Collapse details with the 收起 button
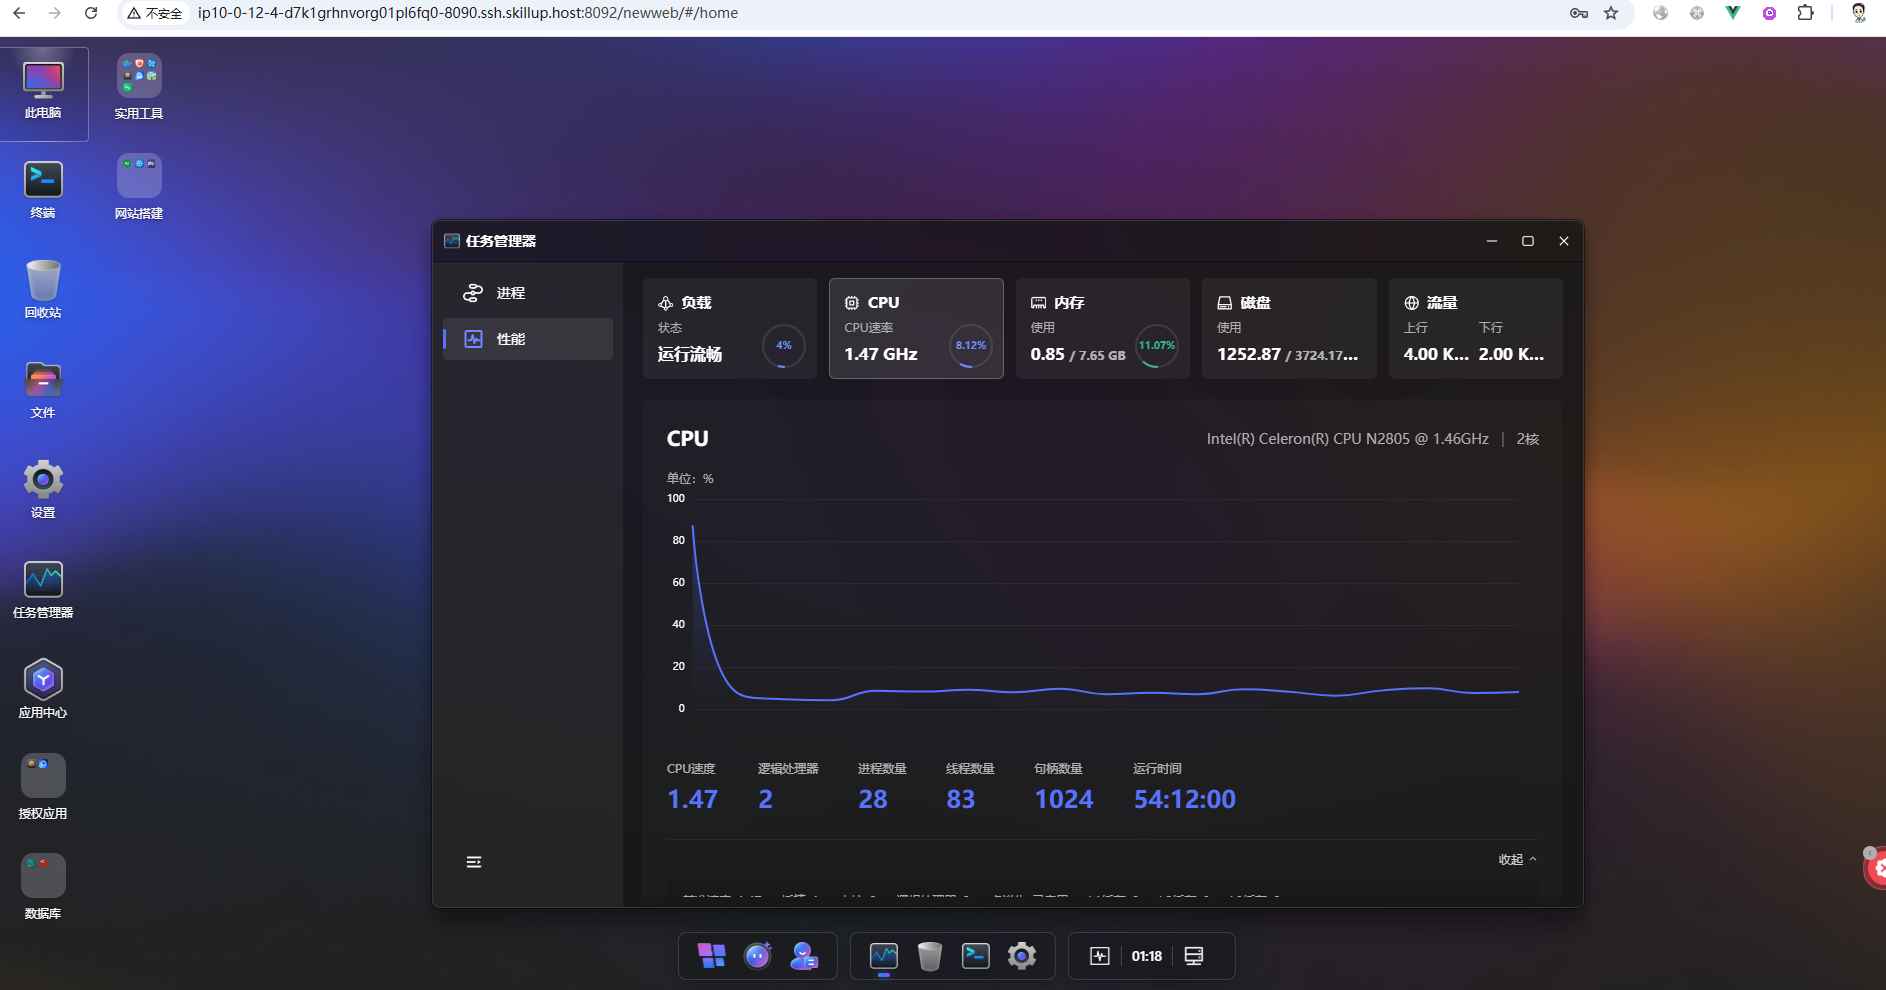1886x990 pixels. coord(1517,860)
